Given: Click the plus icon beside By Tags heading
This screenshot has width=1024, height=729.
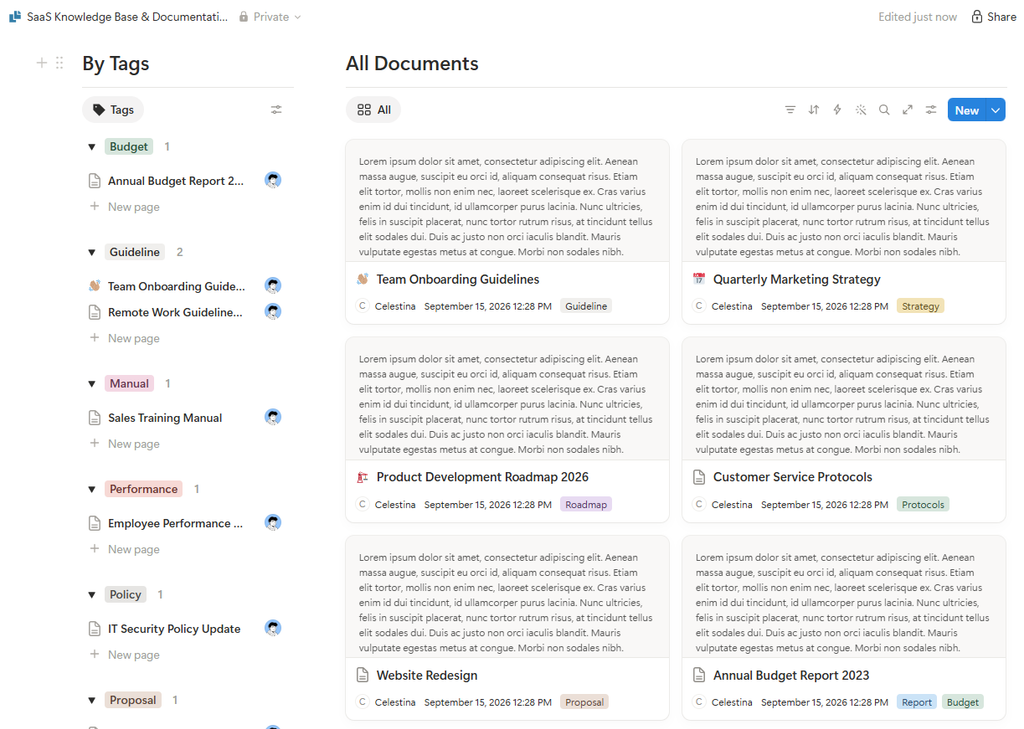Looking at the screenshot, I should point(42,63).
